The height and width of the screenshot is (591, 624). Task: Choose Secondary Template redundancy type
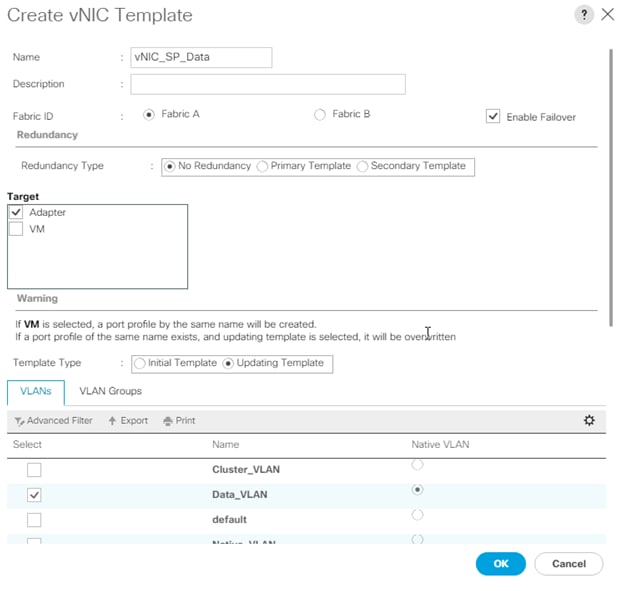362,166
